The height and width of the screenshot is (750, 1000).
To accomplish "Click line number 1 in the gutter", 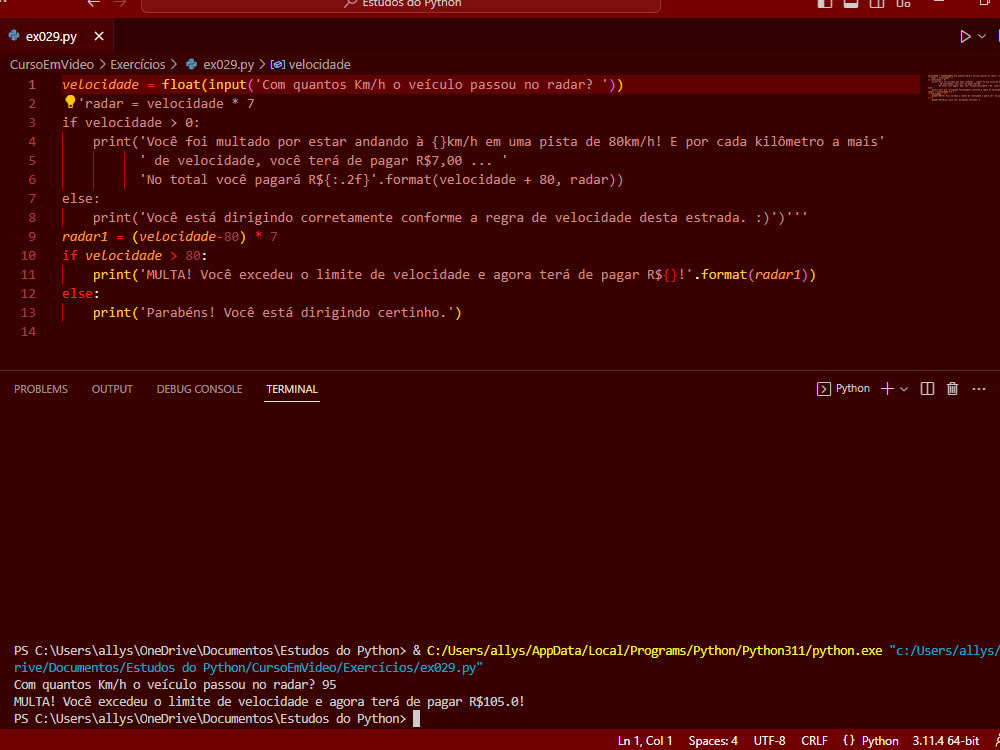I will (31, 84).
